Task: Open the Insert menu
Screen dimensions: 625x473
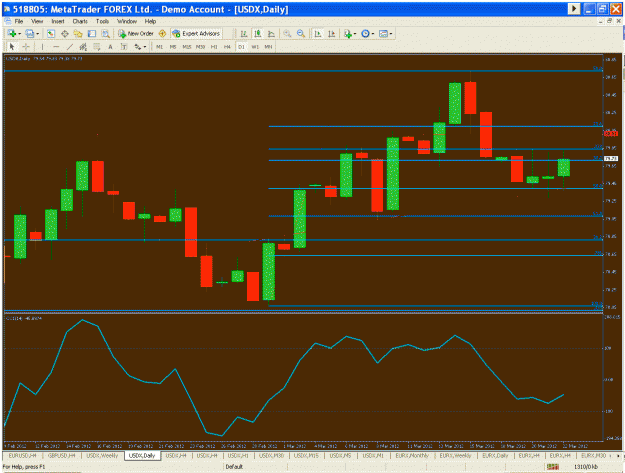Action: coord(58,21)
